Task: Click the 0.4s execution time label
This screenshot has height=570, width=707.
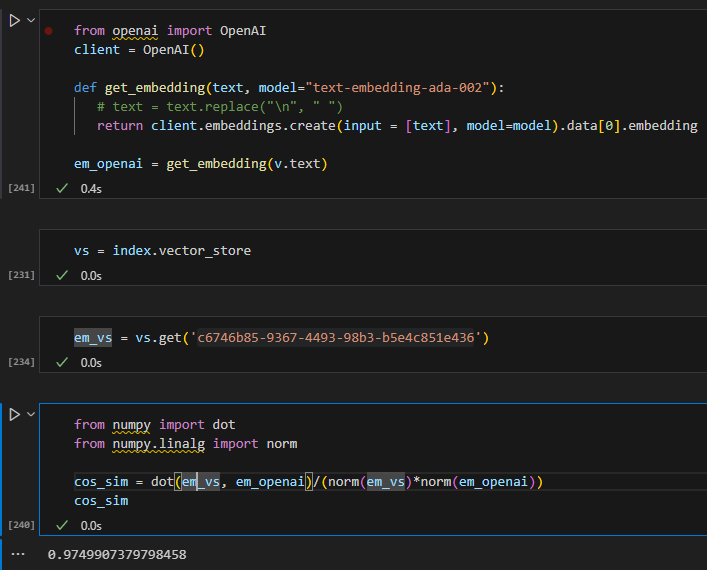Action: [x=92, y=188]
